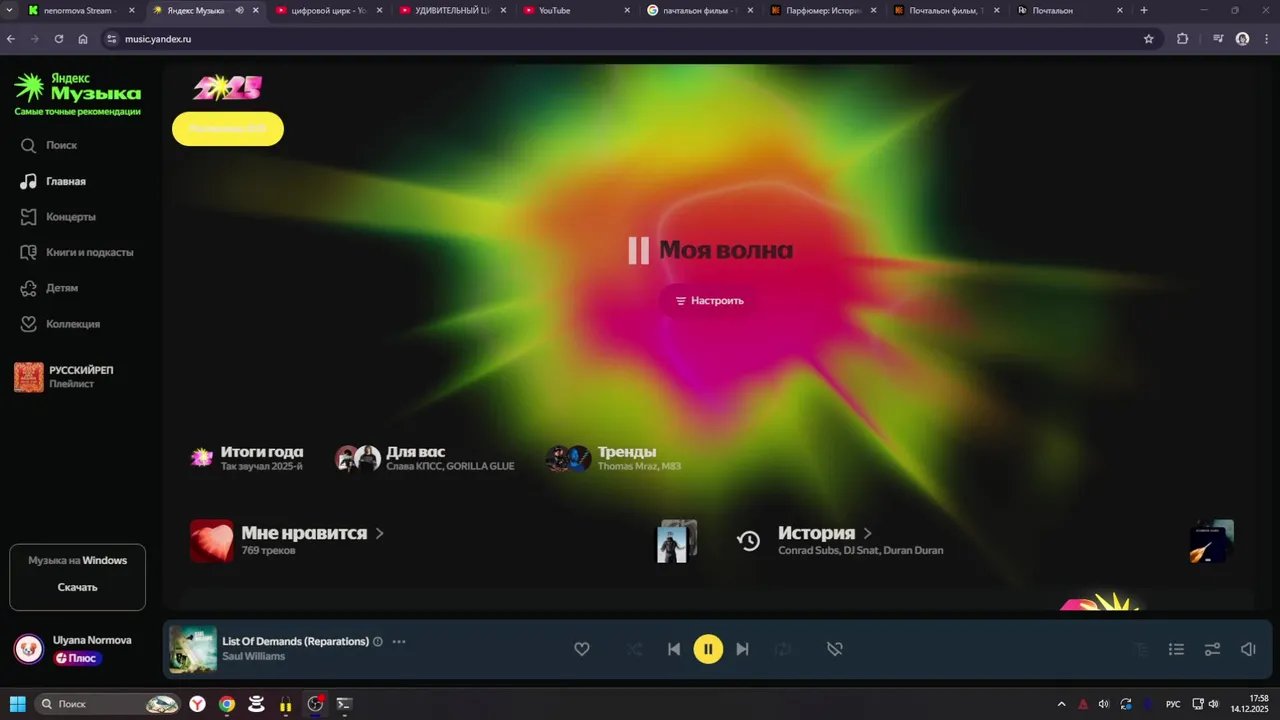This screenshot has width=1280, height=720.
Task: Switch to the YouTube tab
Action: [577, 10]
